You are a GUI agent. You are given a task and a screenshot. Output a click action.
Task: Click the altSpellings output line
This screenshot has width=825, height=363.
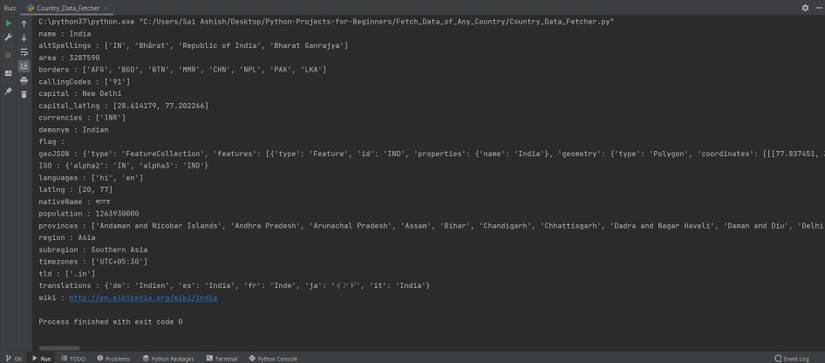pyautogui.click(x=193, y=46)
